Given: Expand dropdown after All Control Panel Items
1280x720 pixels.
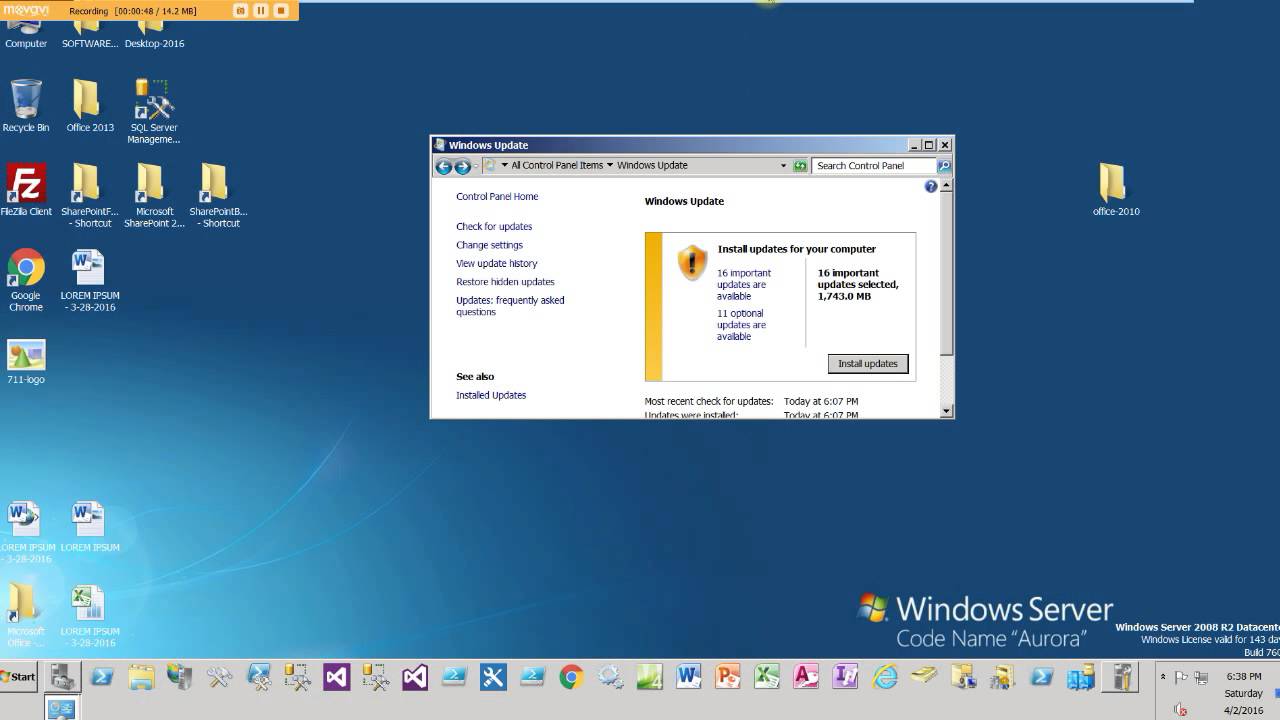Looking at the screenshot, I should tap(610, 166).
